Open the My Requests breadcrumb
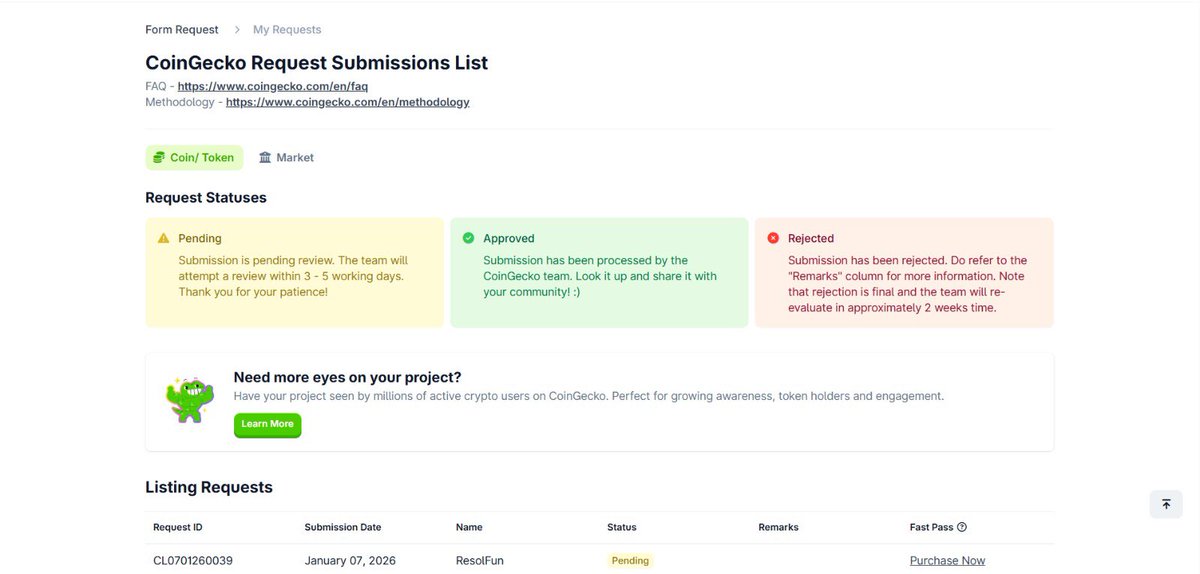Viewport: 1200px width, 574px height. (x=287, y=30)
